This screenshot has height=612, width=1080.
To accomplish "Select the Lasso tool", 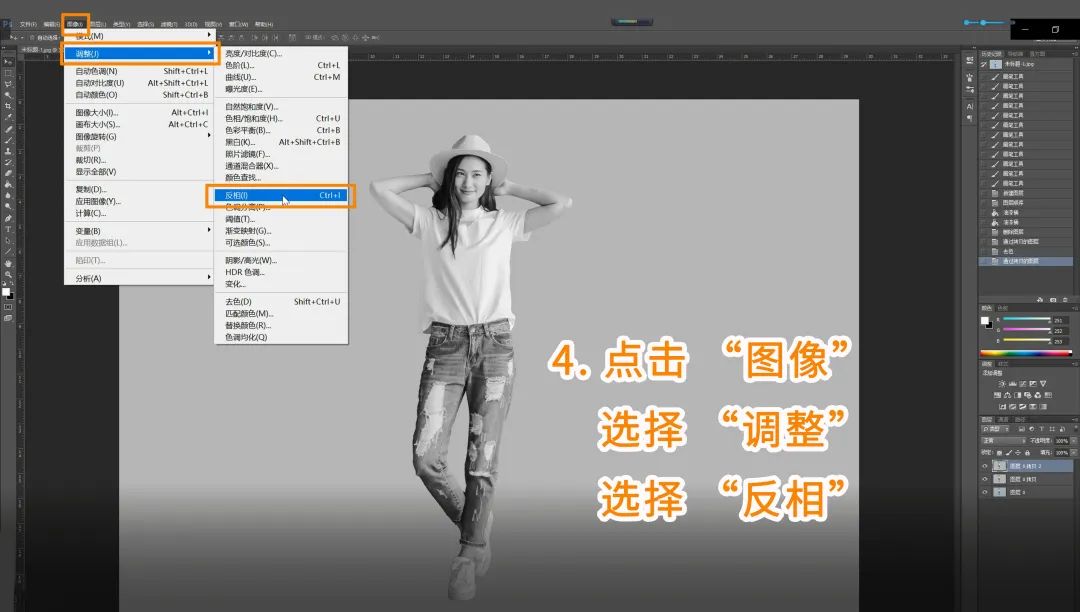I will 8,84.
